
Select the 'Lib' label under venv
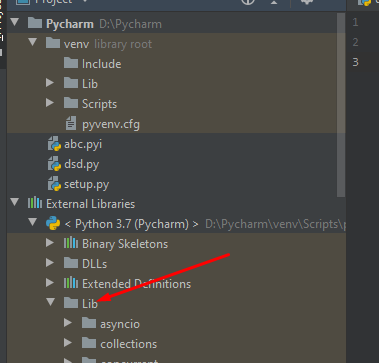(x=90, y=84)
